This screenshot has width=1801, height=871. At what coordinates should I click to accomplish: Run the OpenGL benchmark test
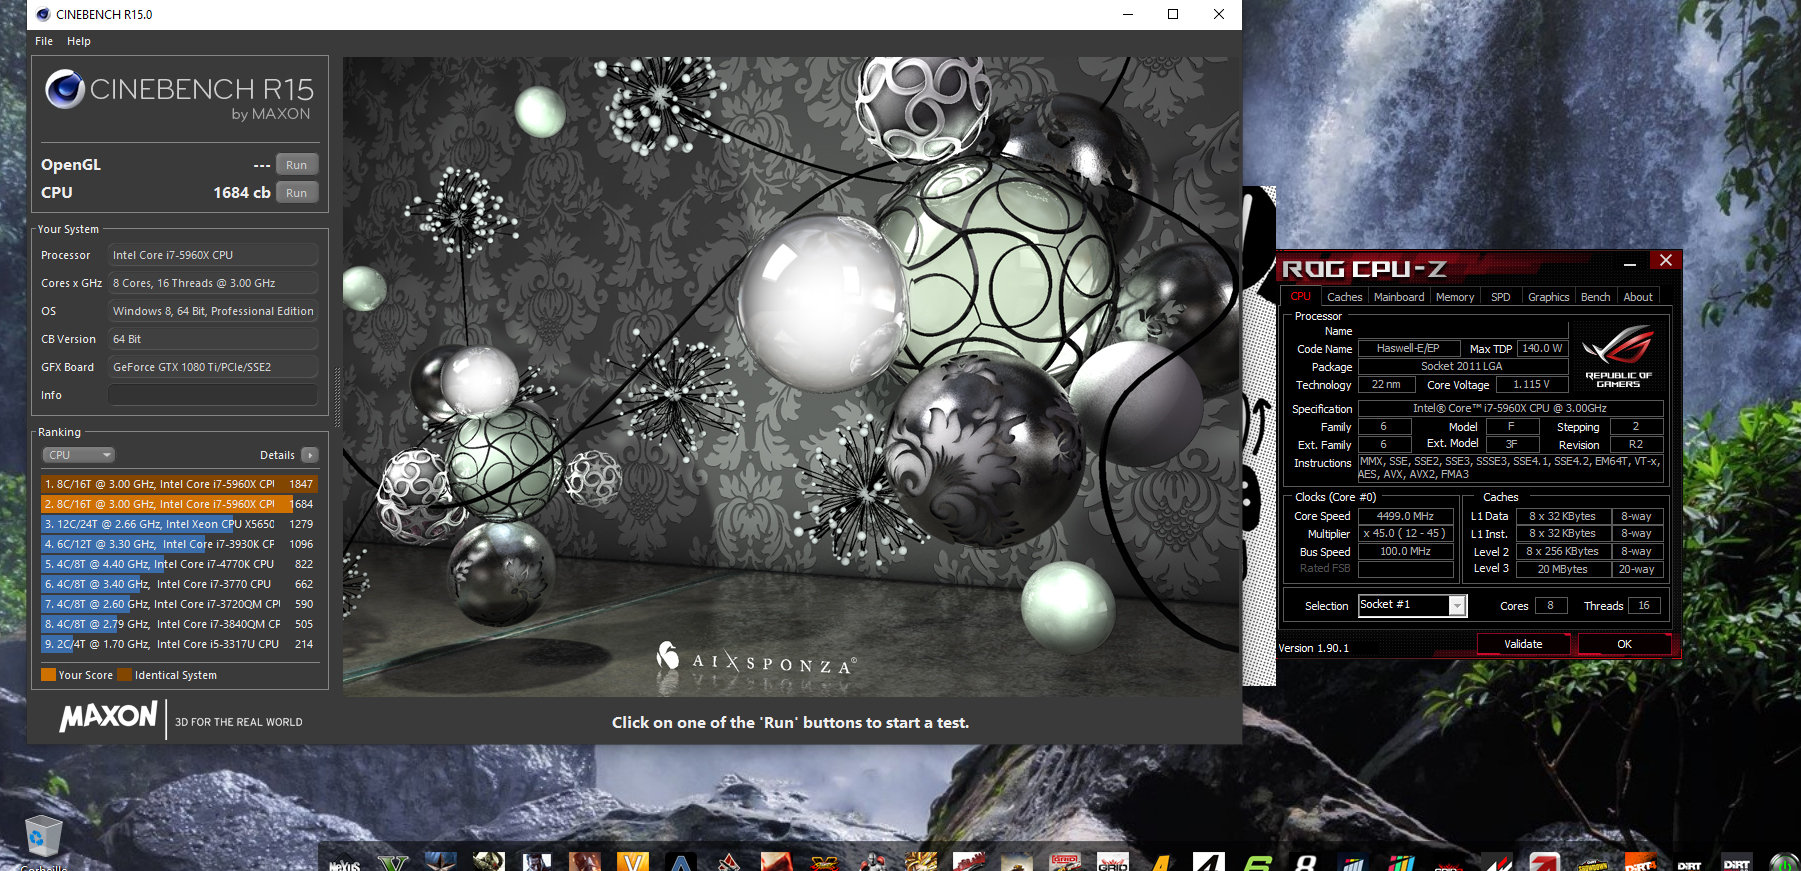click(296, 165)
